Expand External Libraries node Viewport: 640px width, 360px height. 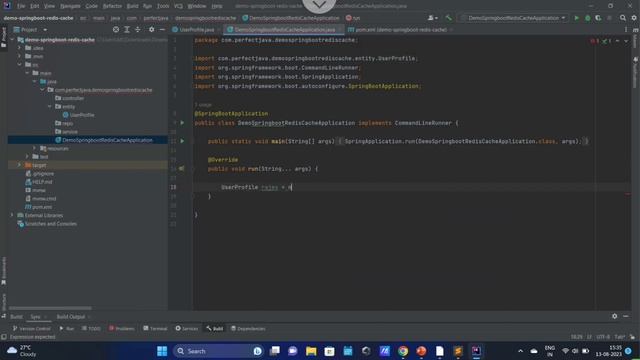(12, 215)
